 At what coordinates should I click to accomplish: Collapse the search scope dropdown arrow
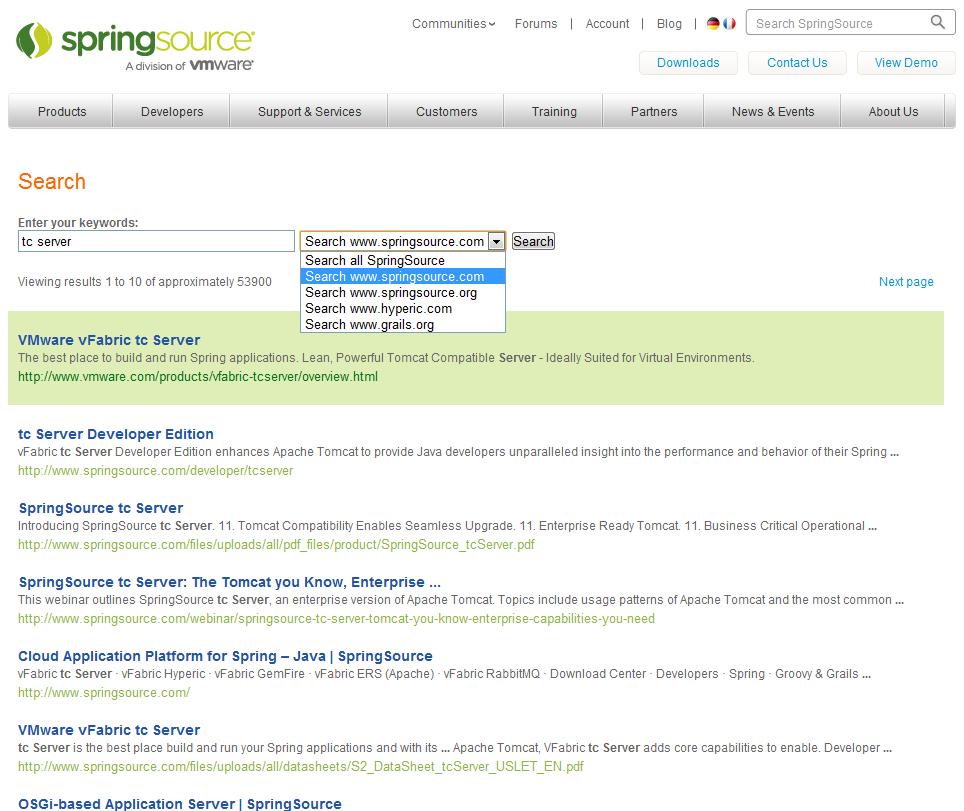[x=496, y=242]
